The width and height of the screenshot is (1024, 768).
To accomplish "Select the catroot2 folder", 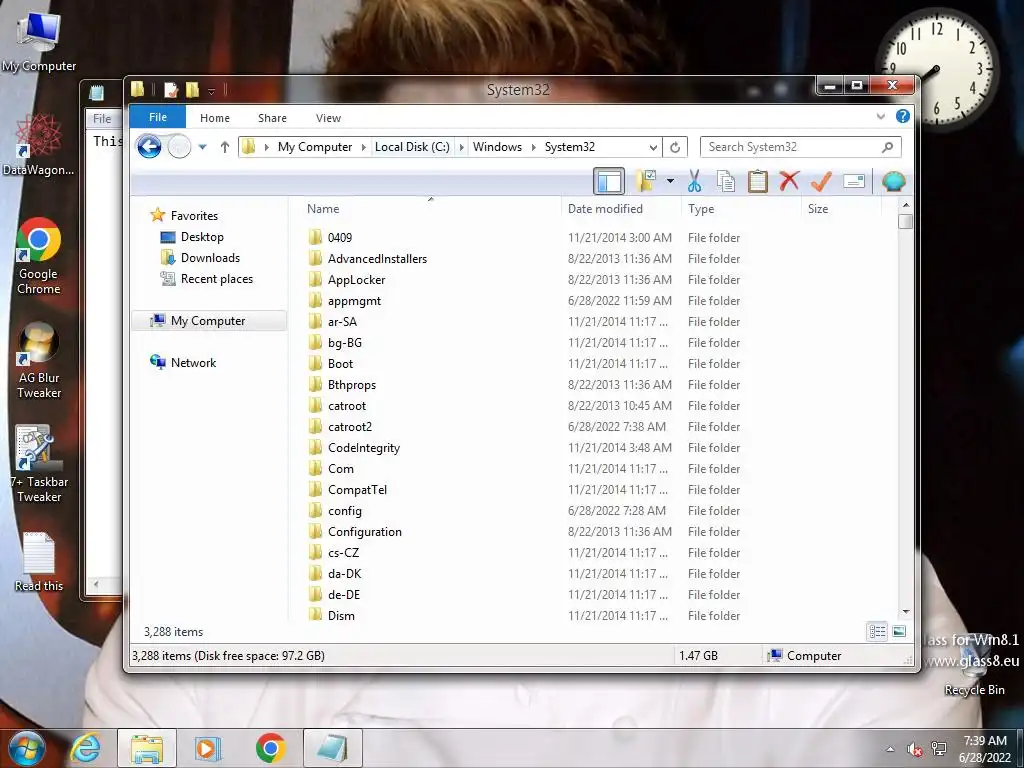I will (349, 426).
